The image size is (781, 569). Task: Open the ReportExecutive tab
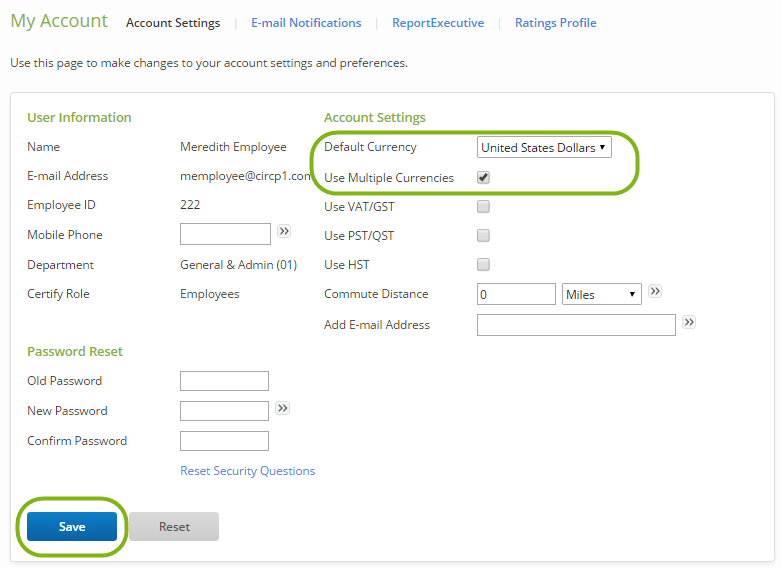[438, 23]
